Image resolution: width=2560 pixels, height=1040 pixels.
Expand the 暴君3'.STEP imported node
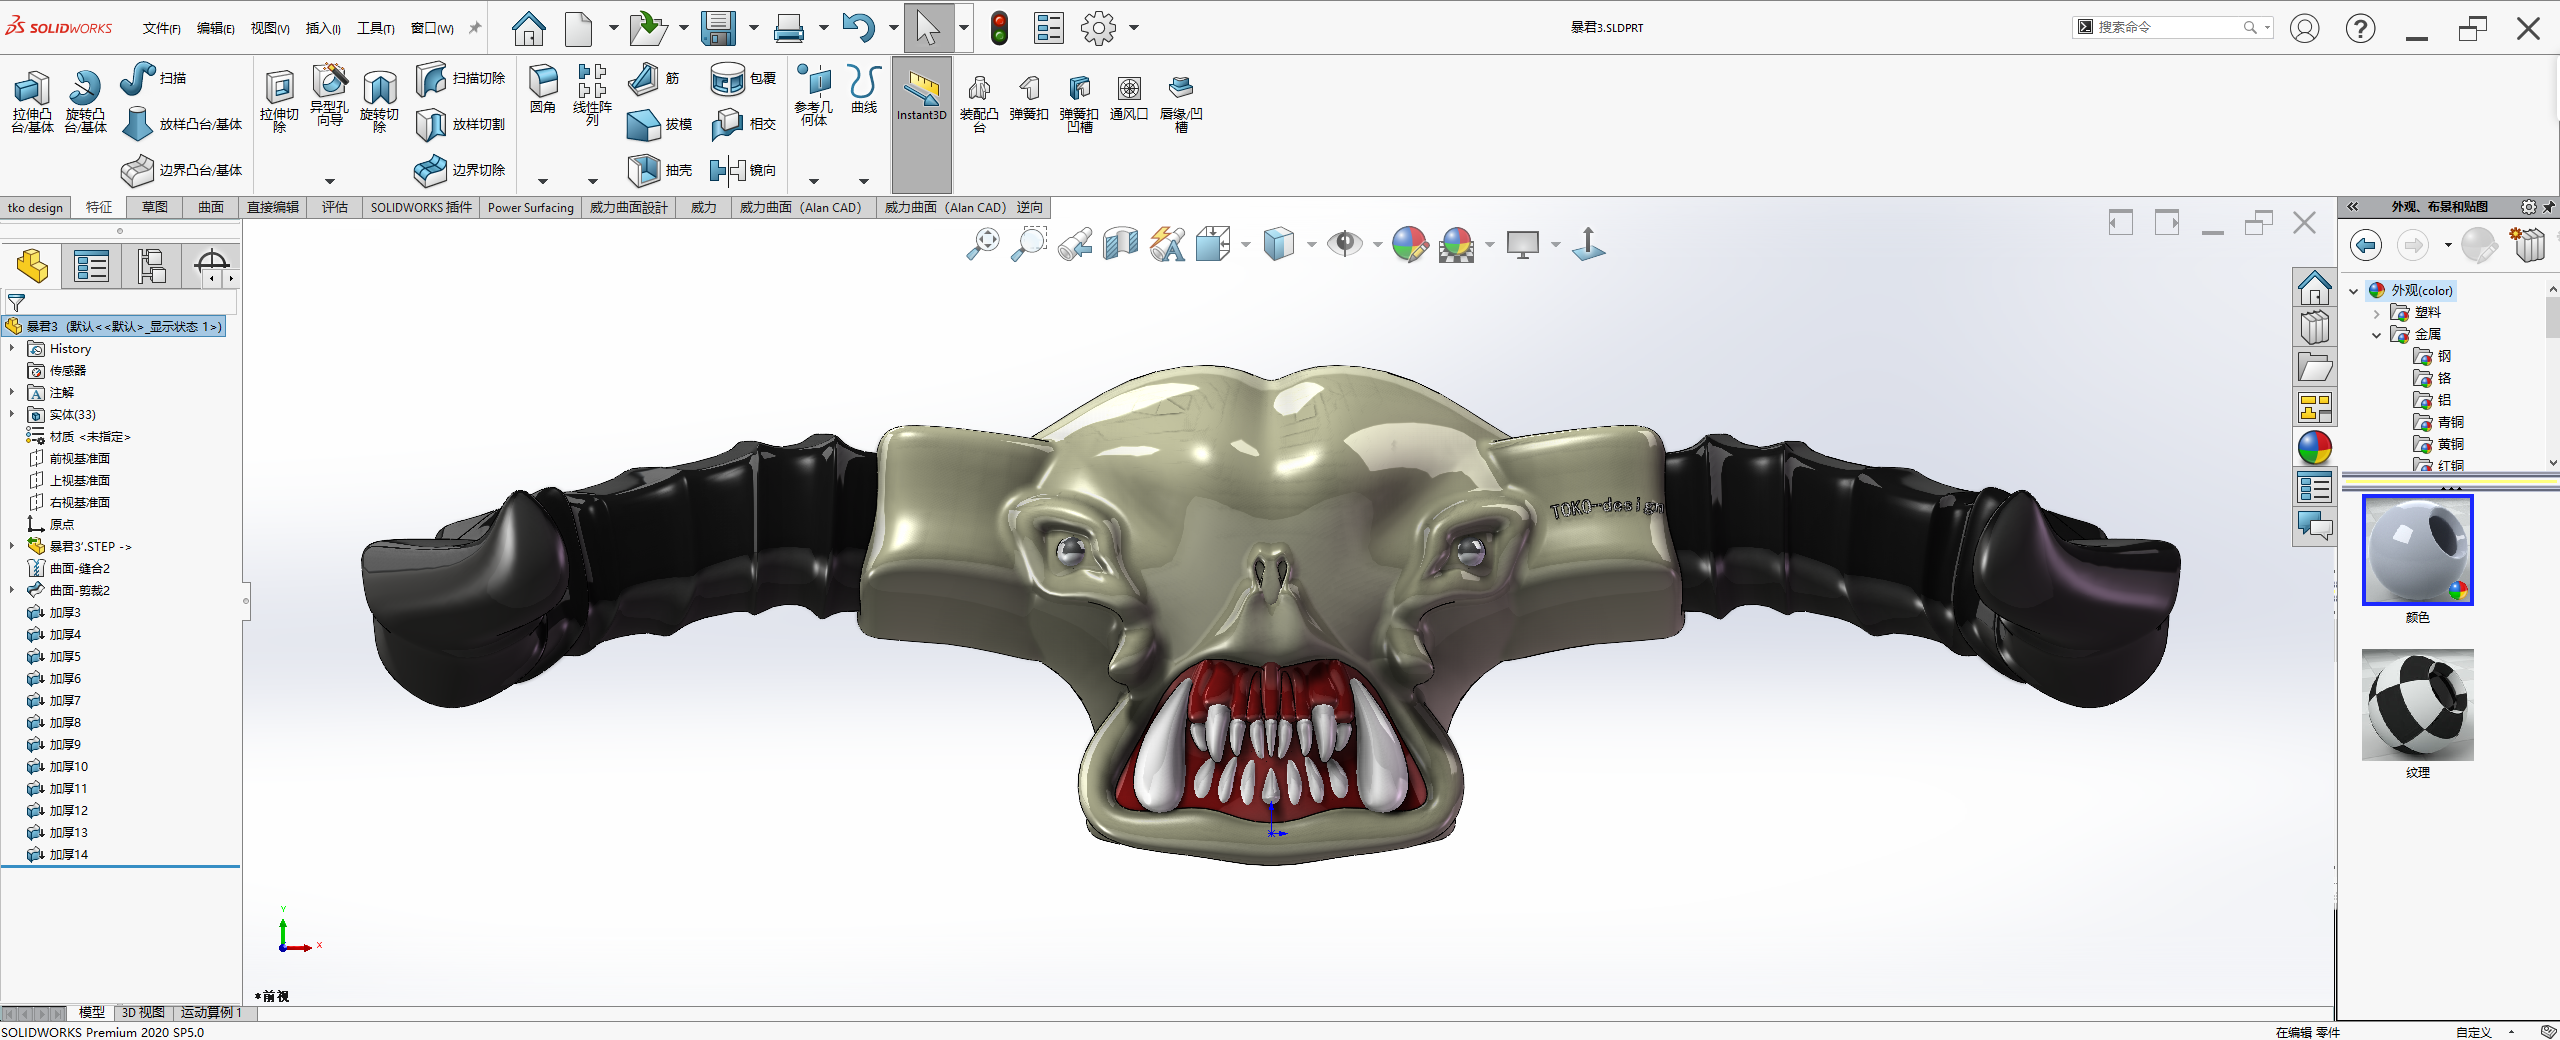coord(12,546)
